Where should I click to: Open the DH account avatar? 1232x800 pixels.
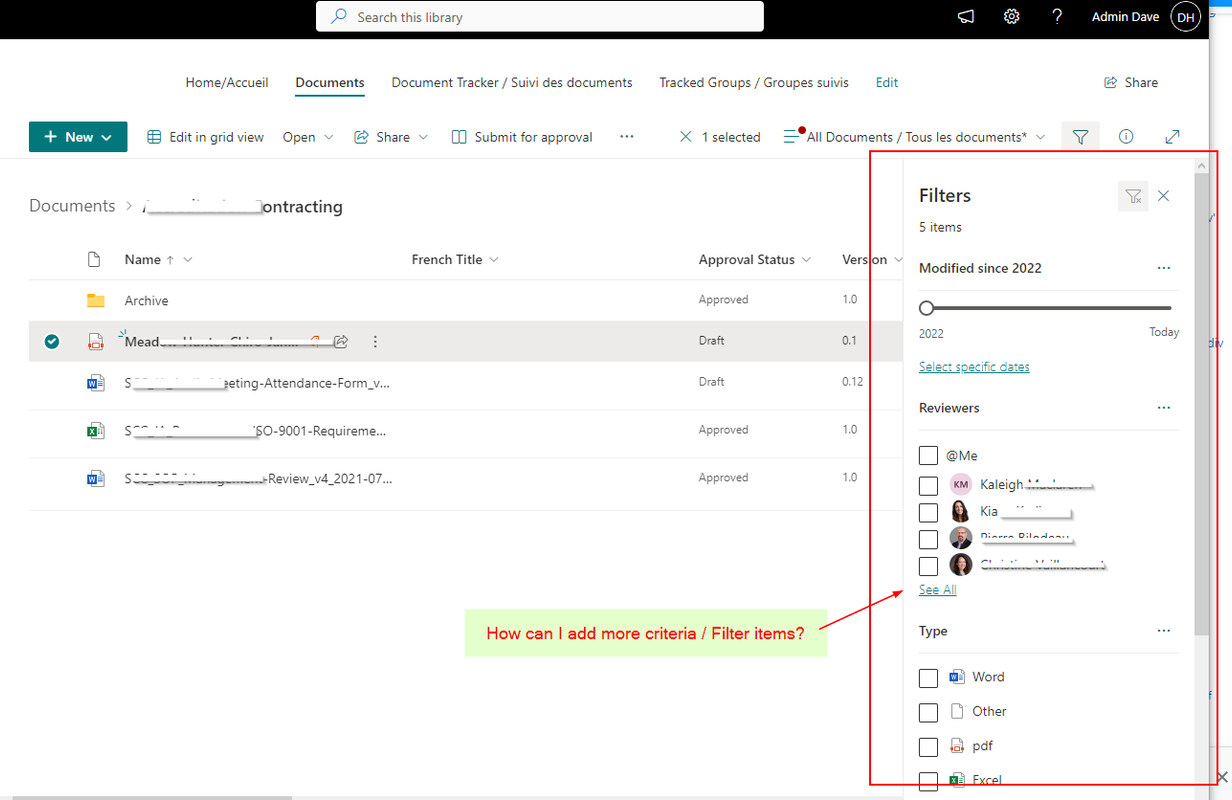click(x=1185, y=17)
